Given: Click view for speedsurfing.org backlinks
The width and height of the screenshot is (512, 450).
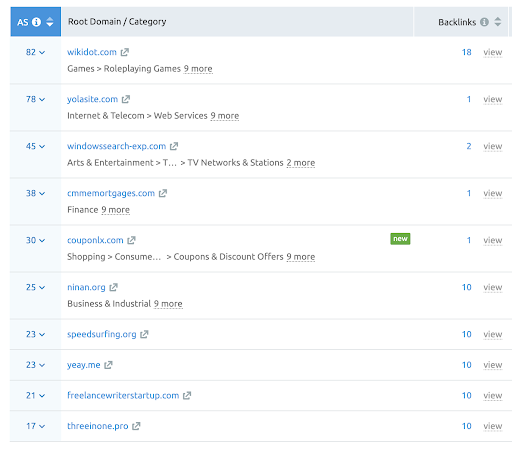Looking at the screenshot, I should click(493, 334).
